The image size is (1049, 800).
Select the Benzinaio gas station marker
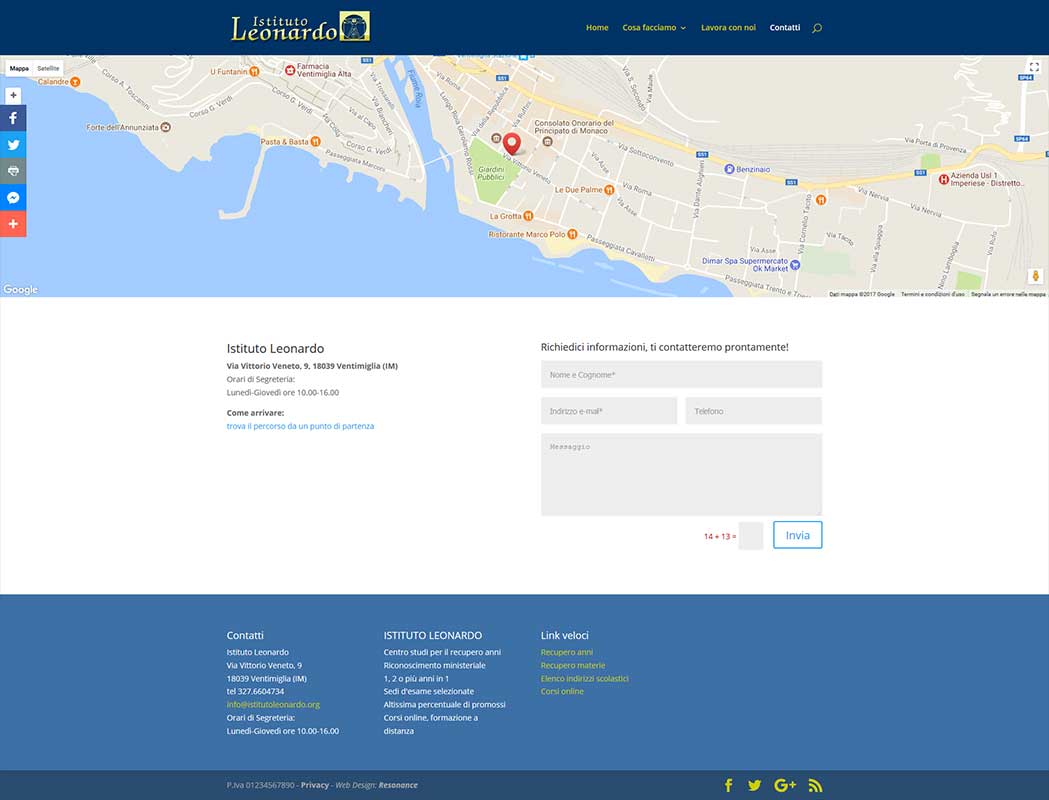[729, 169]
